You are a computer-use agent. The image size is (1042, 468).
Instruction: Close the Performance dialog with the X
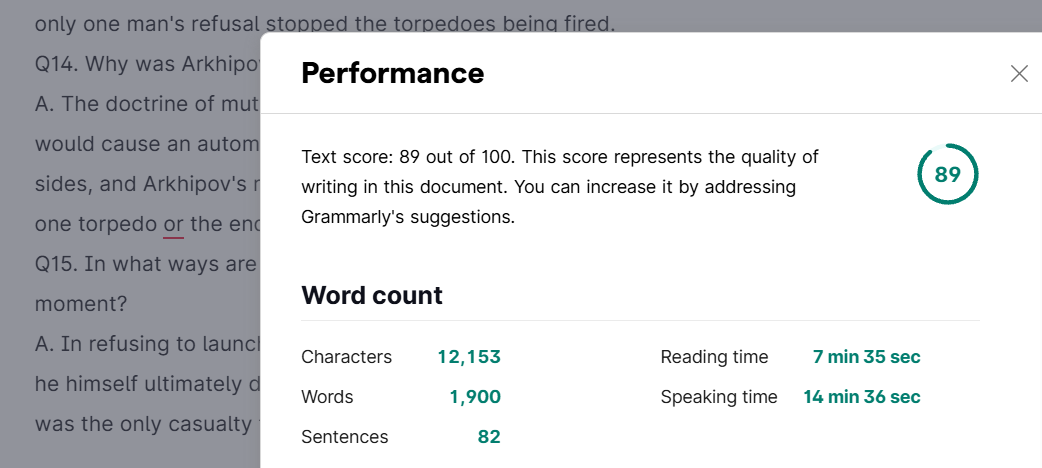click(1019, 74)
